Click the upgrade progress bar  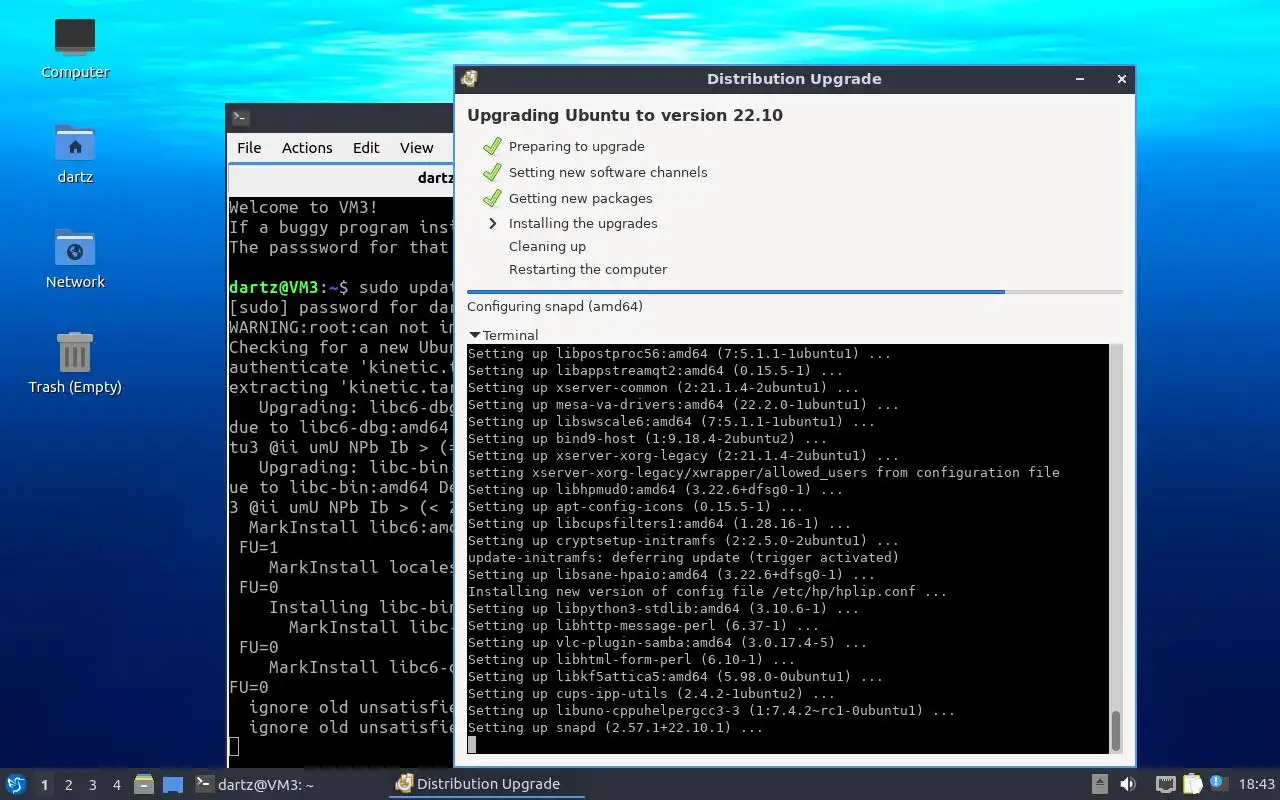click(795, 292)
